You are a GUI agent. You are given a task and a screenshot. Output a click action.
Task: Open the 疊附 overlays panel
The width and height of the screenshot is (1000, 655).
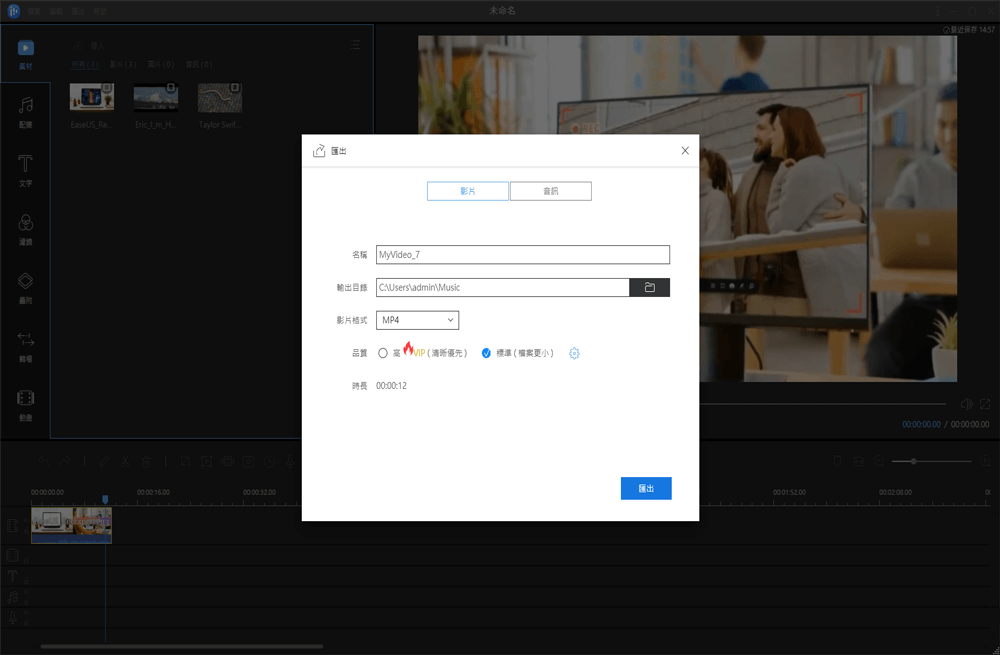pos(26,288)
